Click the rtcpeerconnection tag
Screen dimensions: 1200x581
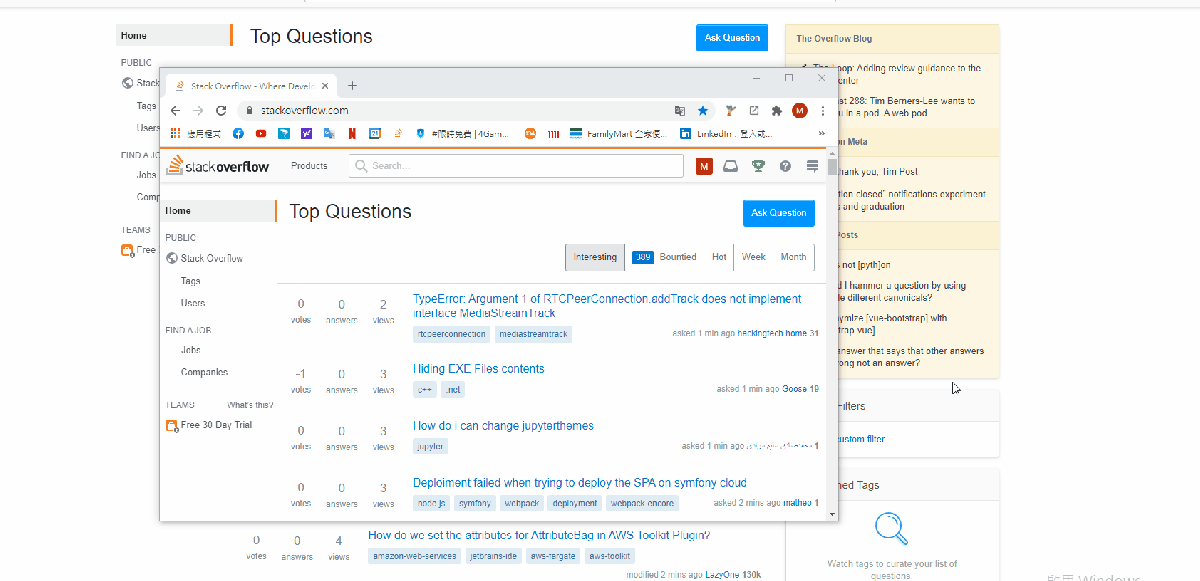[452, 334]
